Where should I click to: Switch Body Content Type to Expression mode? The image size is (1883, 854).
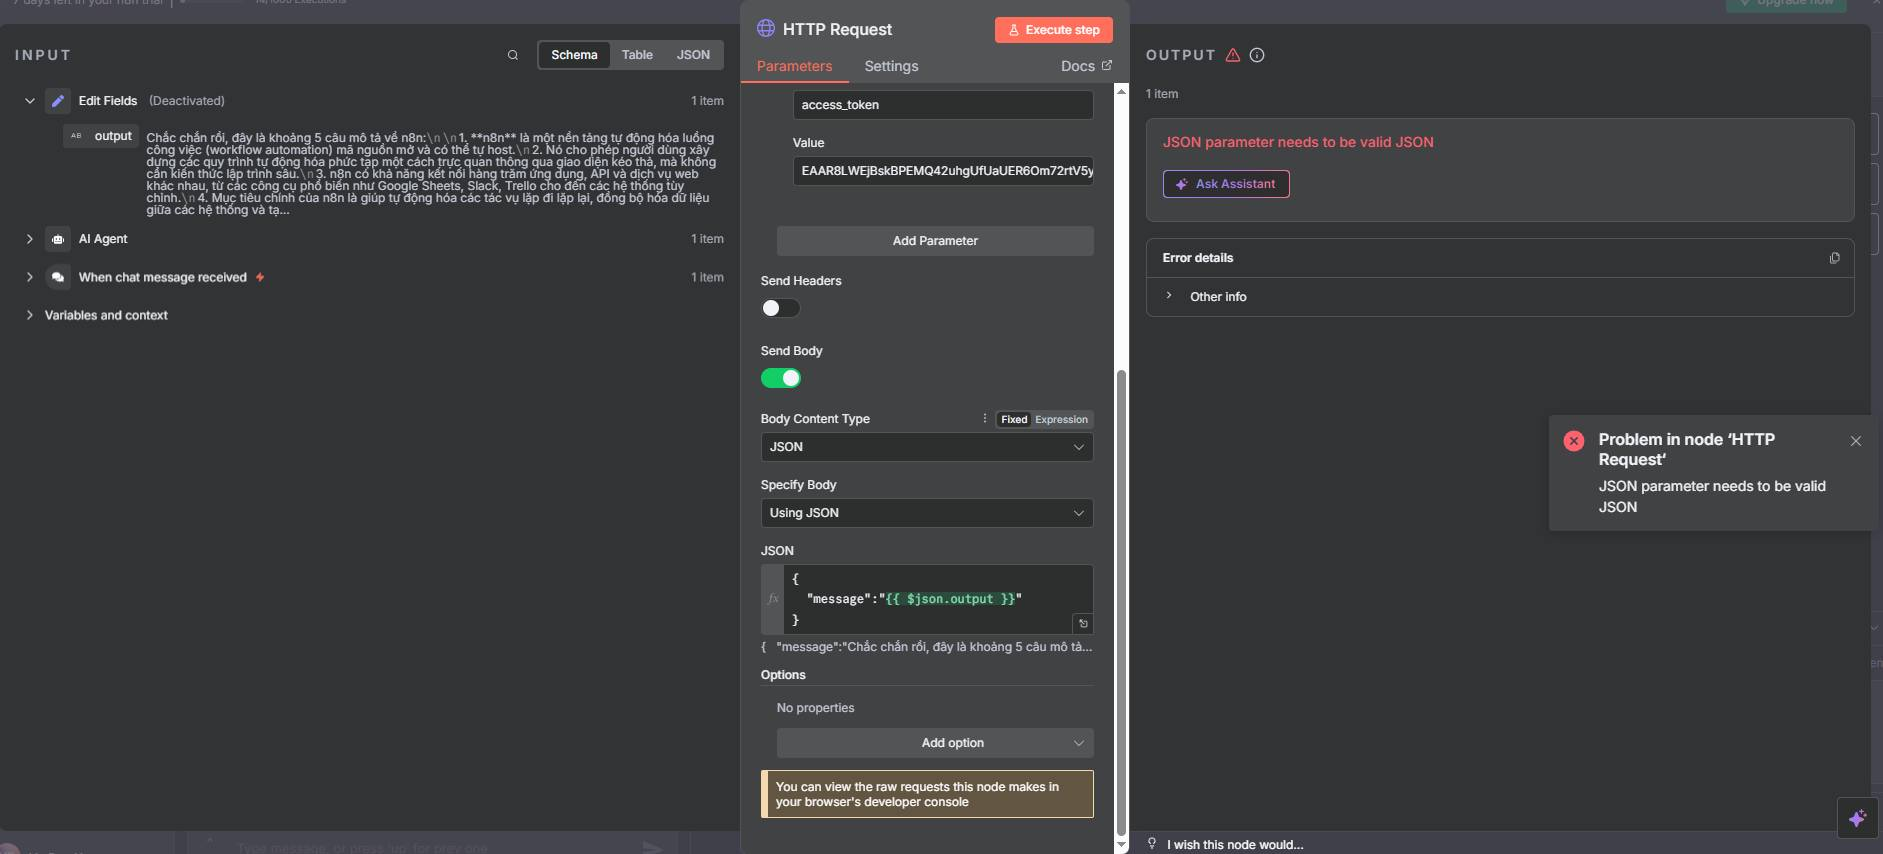1061,420
